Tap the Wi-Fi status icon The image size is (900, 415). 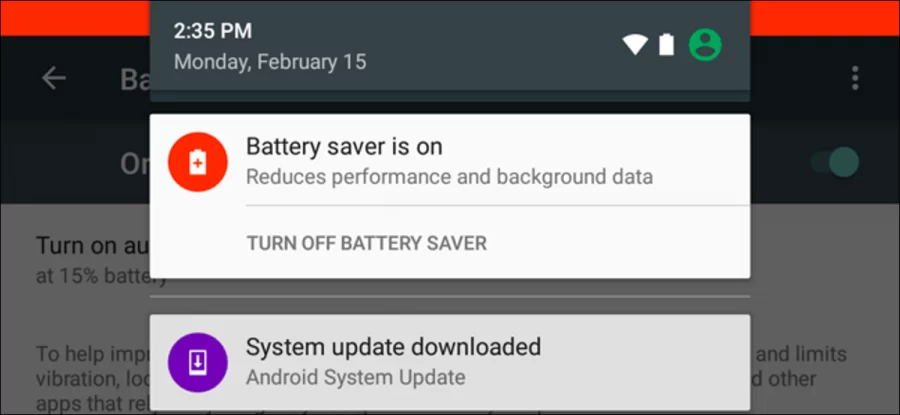(x=635, y=45)
